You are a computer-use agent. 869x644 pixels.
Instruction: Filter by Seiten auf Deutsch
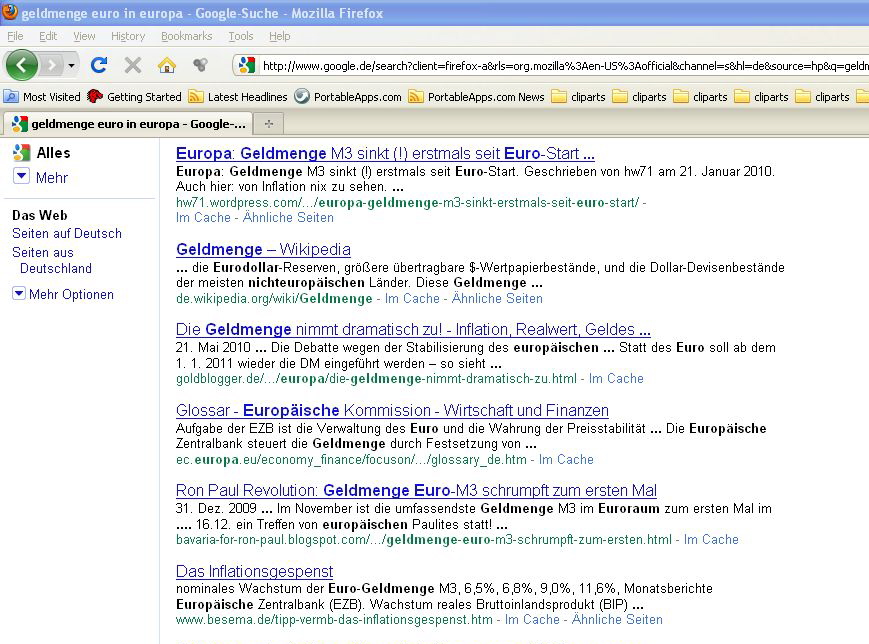67,233
